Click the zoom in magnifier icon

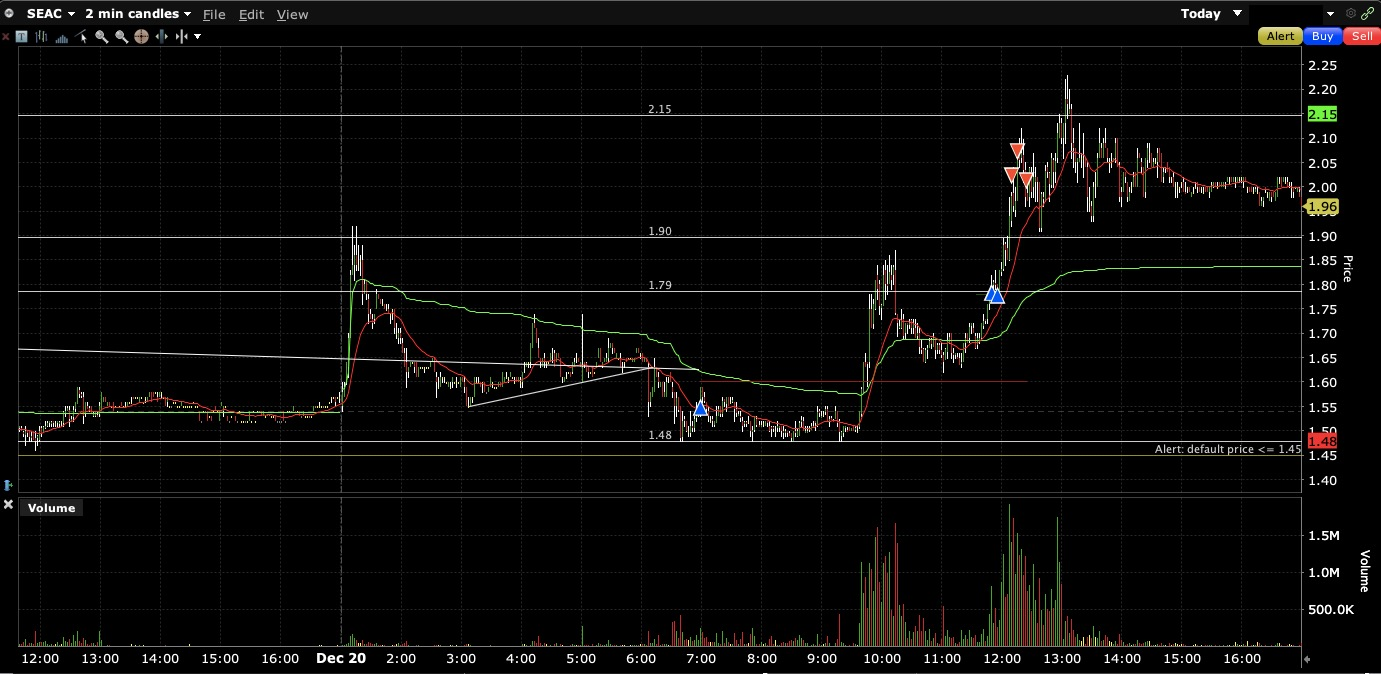[x=101, y=36]
